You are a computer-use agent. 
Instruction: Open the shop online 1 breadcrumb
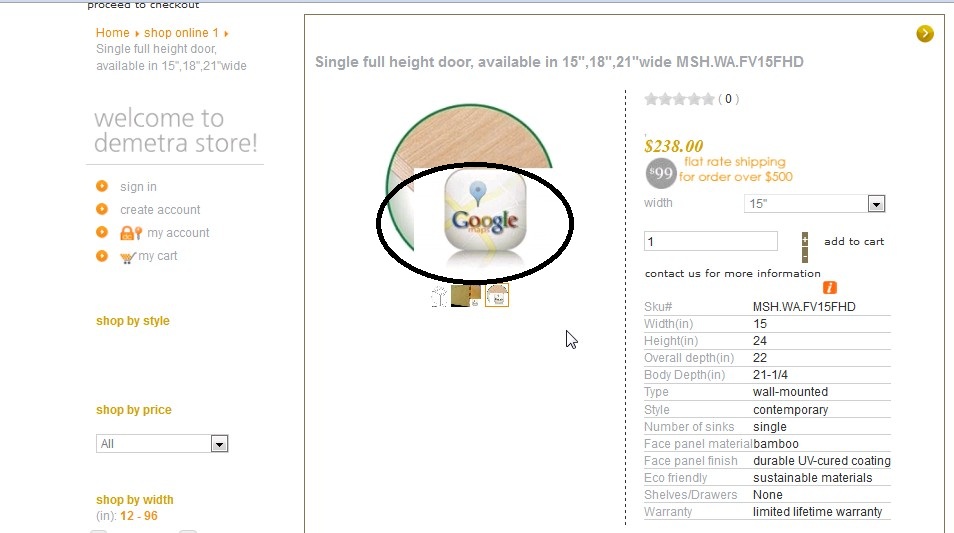pos(181,33)
